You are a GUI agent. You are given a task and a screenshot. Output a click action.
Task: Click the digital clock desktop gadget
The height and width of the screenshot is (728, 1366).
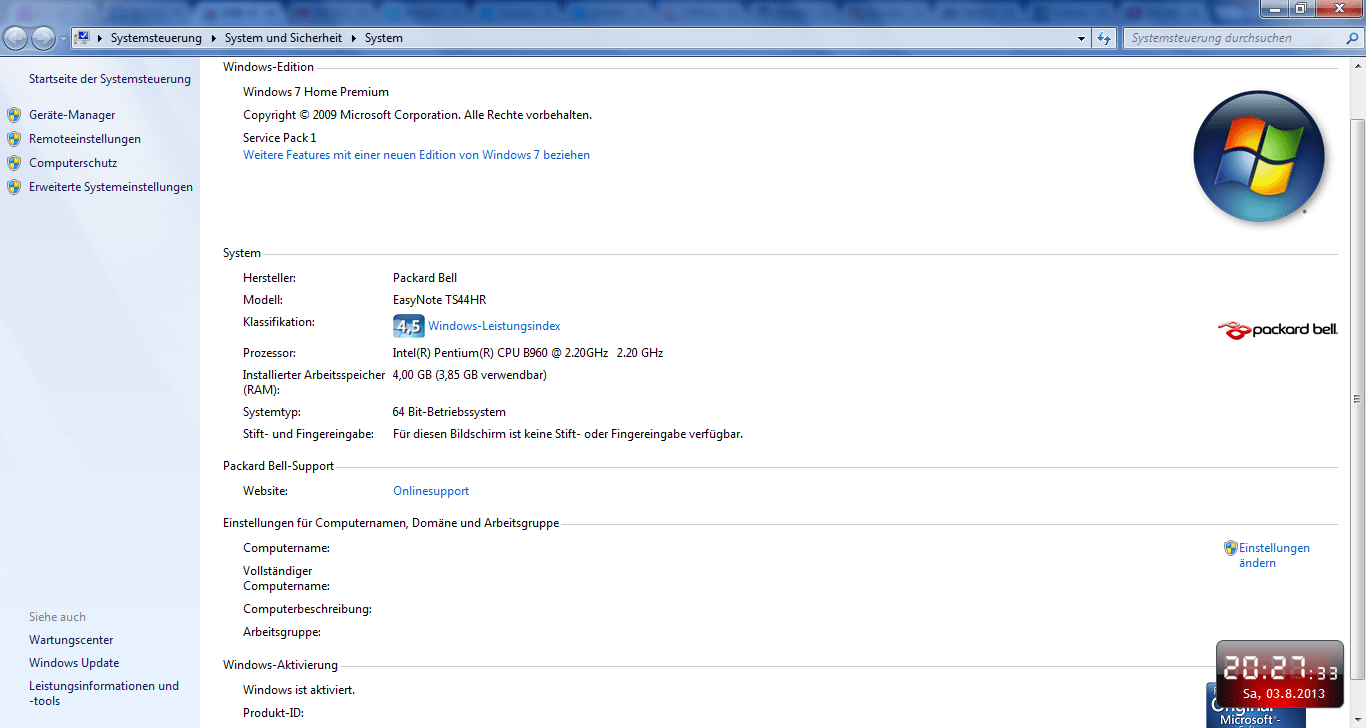tap(1280, 676)
